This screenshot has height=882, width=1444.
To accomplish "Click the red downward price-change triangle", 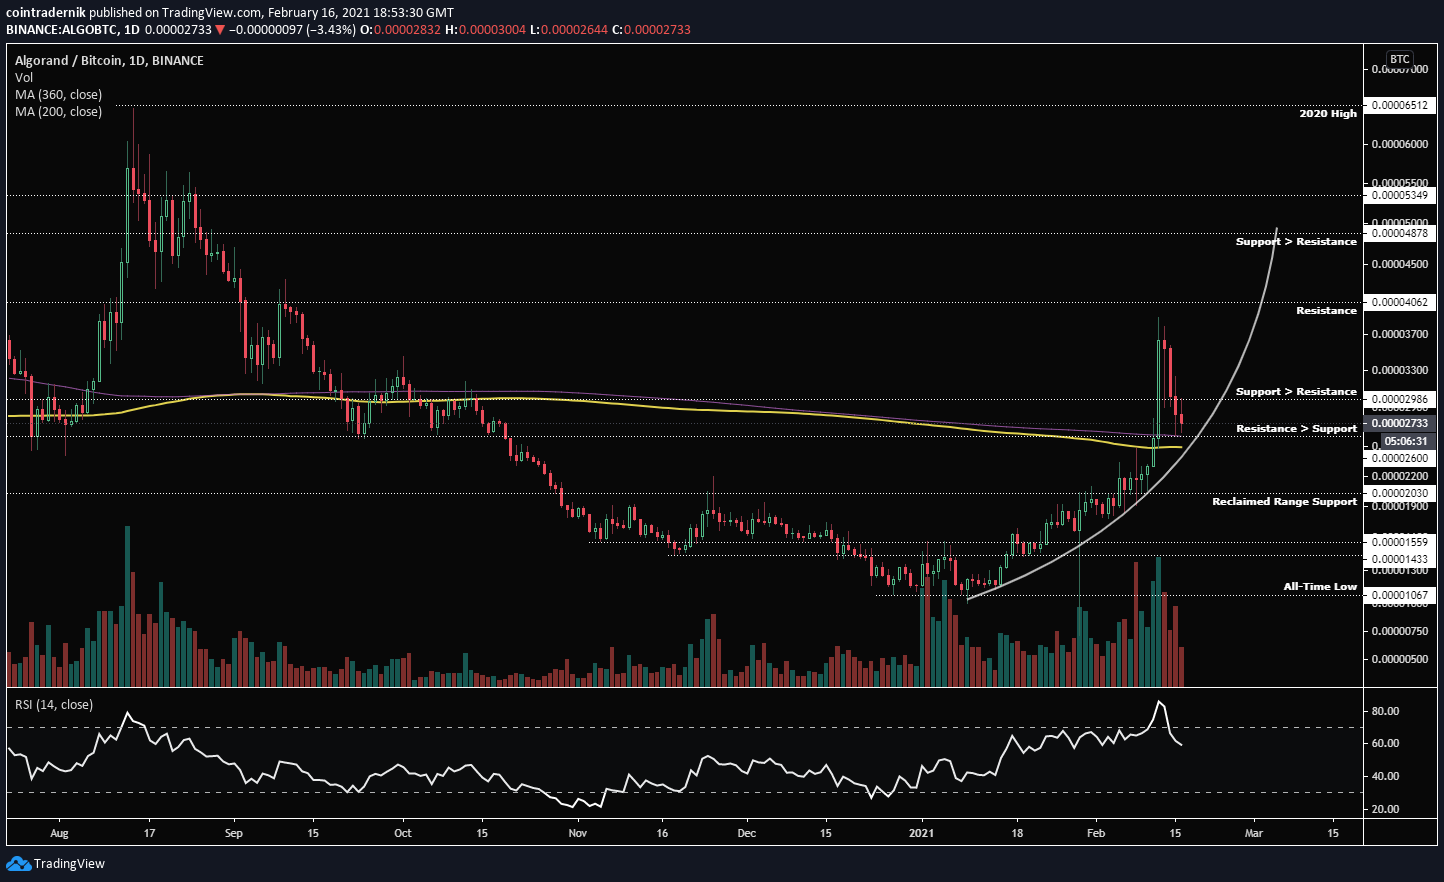I will coord(219,31).
